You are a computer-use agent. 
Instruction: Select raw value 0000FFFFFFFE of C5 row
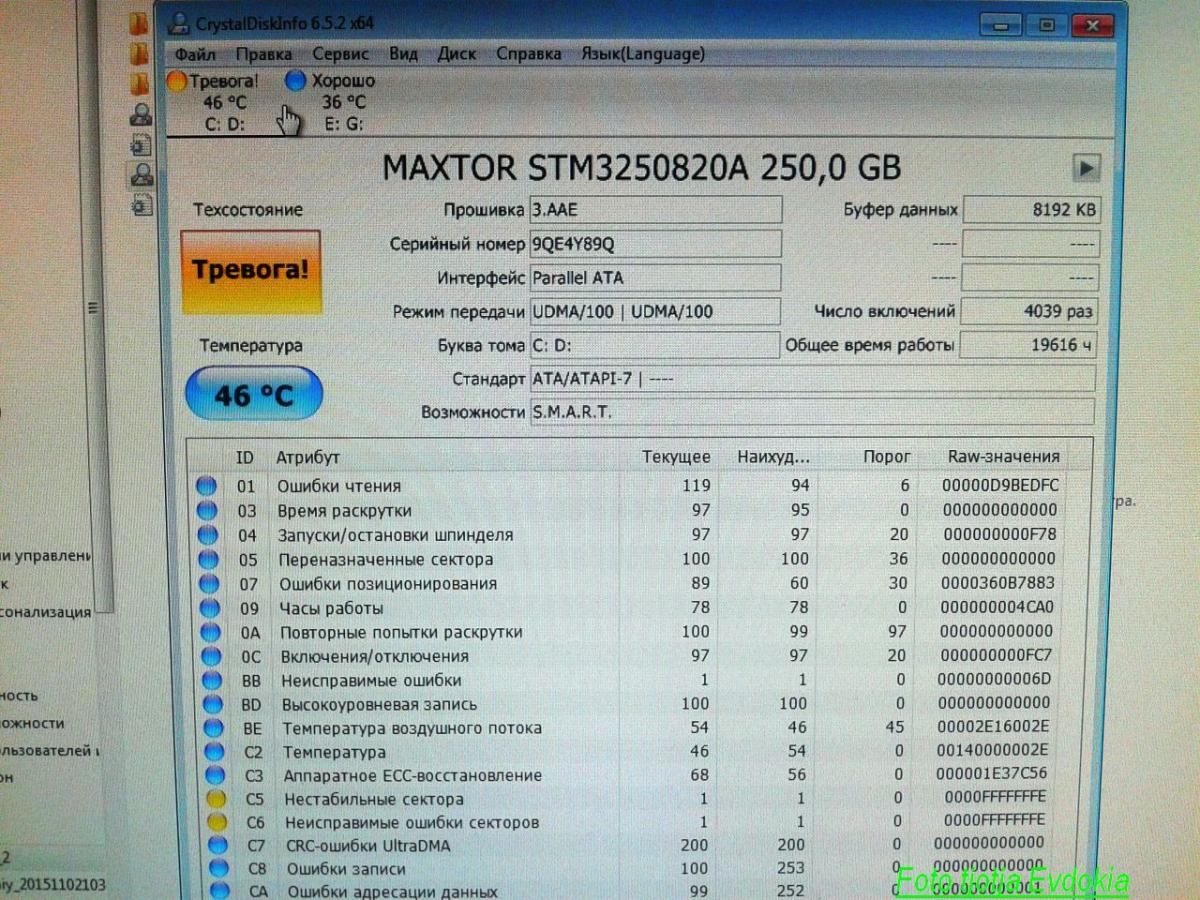(996, 797)
